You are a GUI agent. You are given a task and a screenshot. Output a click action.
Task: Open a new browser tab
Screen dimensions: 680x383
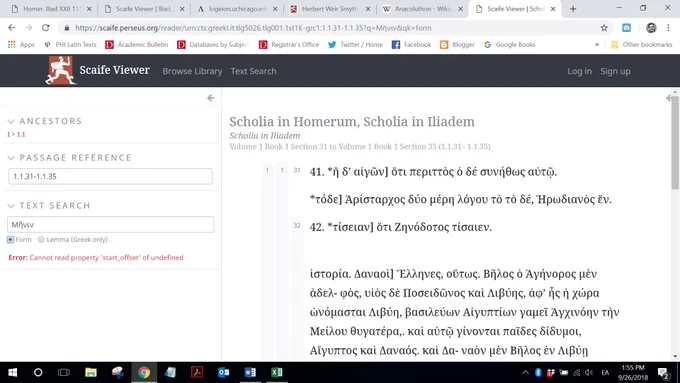pyautogui.click(x=573, y=9)
